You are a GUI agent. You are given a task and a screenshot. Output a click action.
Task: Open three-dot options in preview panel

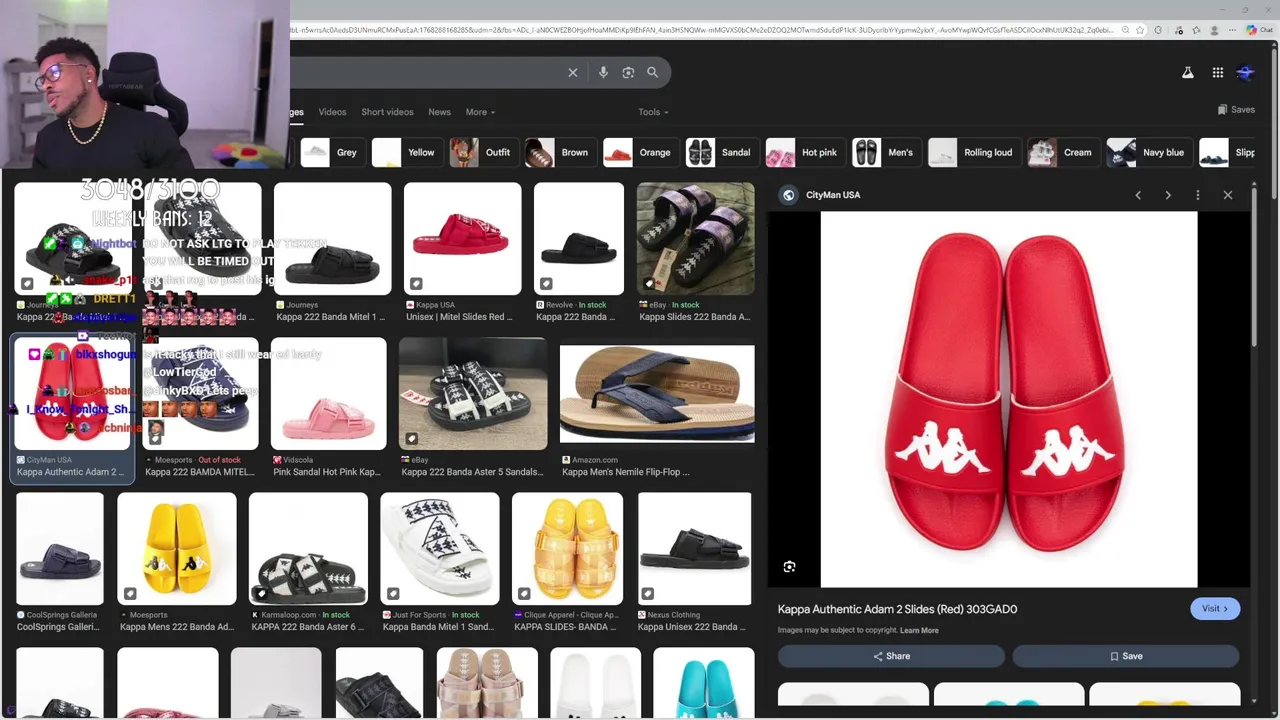[x=1198, y=195]
